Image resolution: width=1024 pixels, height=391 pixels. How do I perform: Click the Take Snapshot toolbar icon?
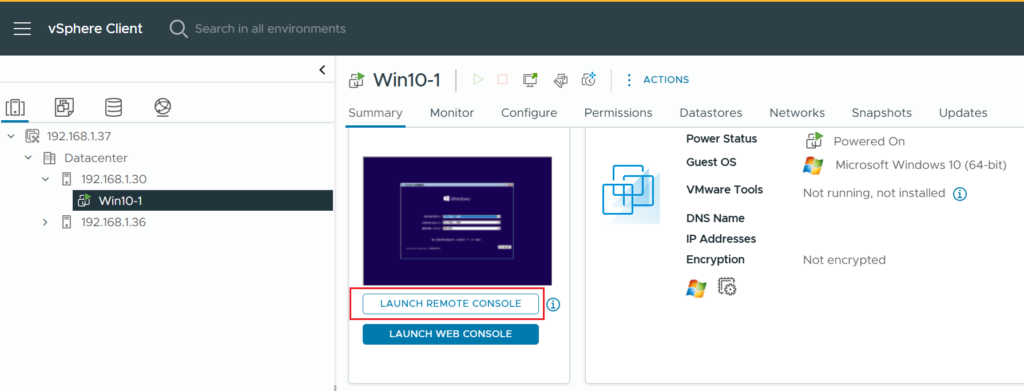tap(588, 80)
